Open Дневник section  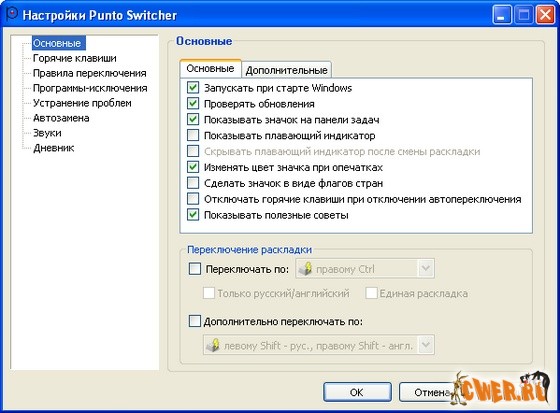(54, 148)
